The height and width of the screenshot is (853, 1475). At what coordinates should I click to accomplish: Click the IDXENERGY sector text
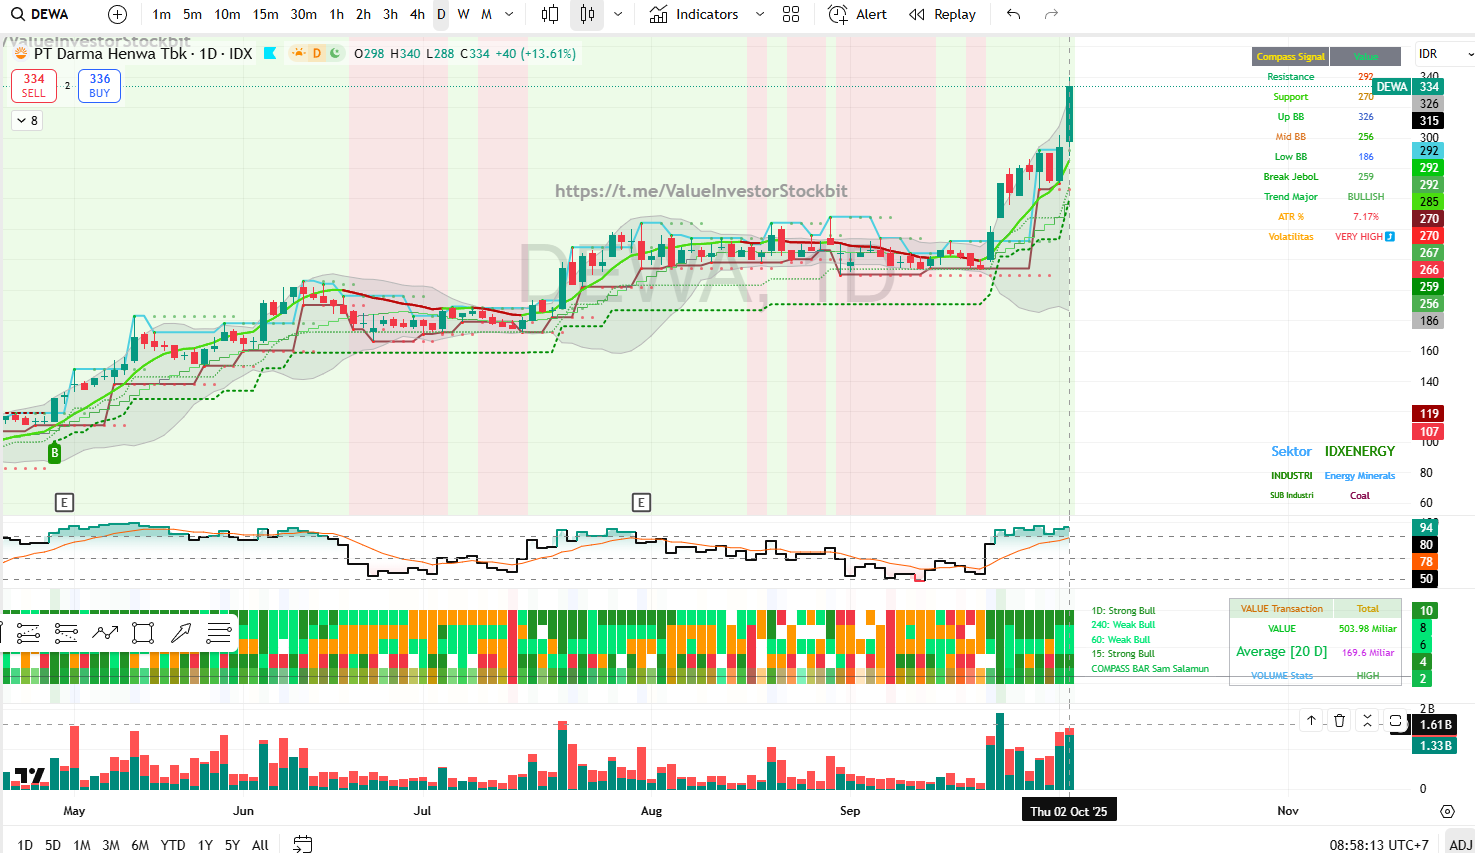[x=1360, y=451]
